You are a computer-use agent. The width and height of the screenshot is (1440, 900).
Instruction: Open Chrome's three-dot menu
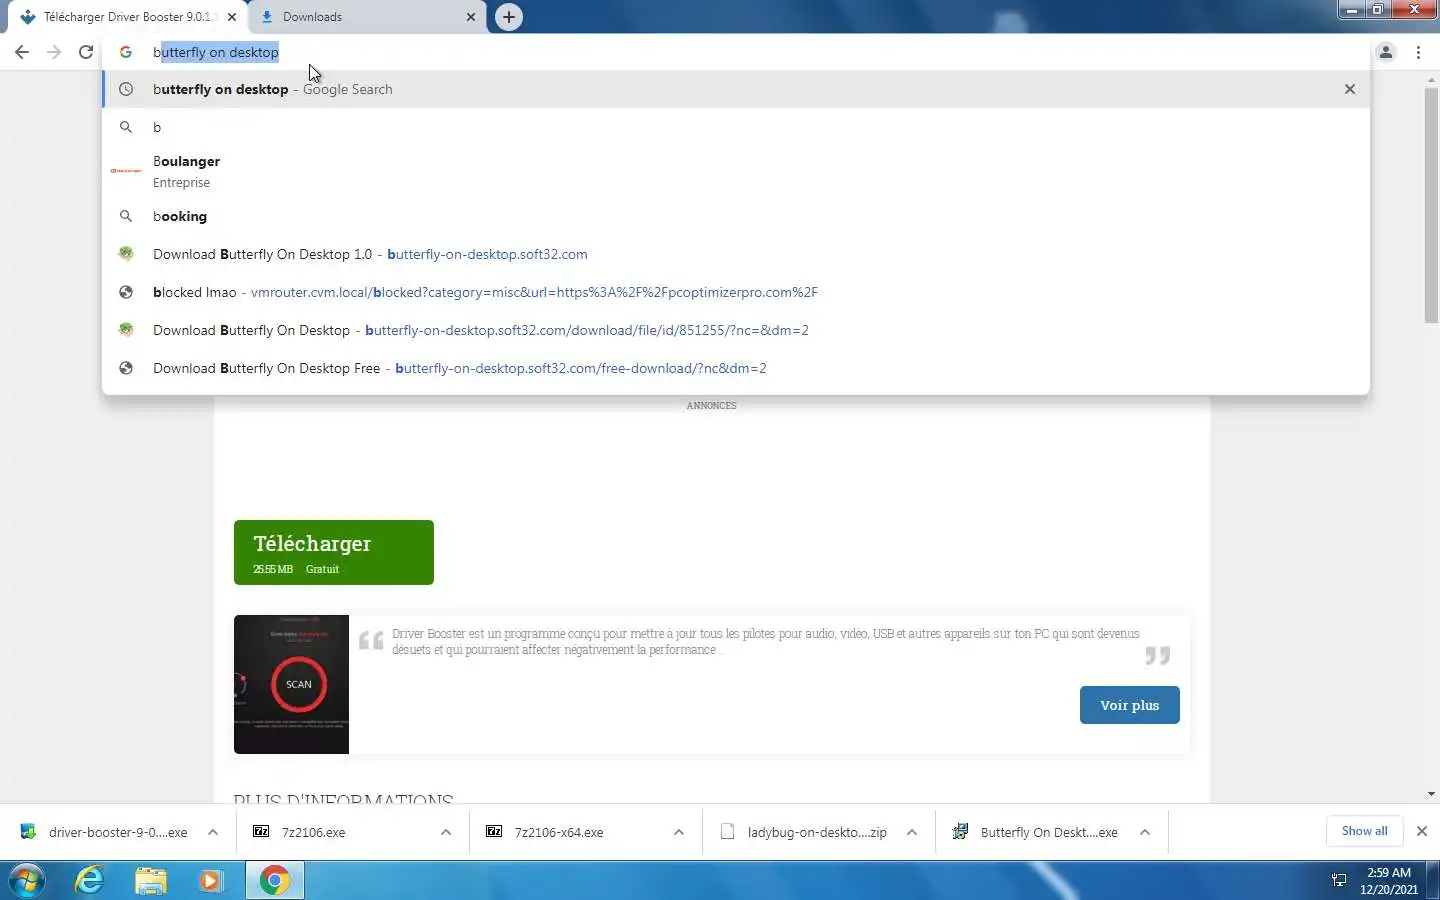click(x=1418, y=52)
